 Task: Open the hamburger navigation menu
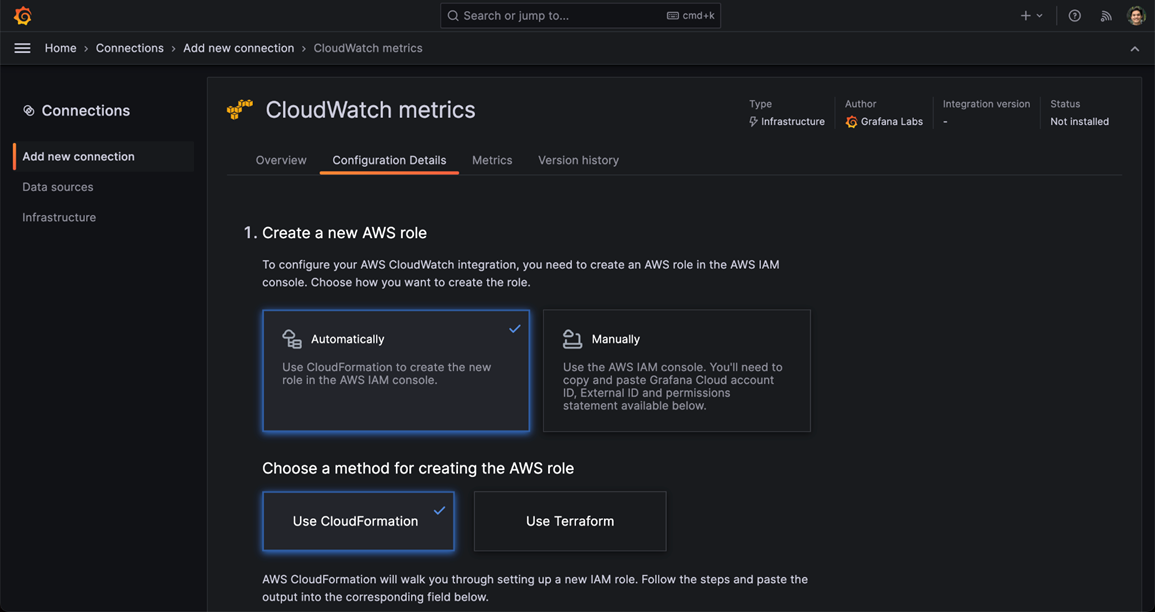22,47
